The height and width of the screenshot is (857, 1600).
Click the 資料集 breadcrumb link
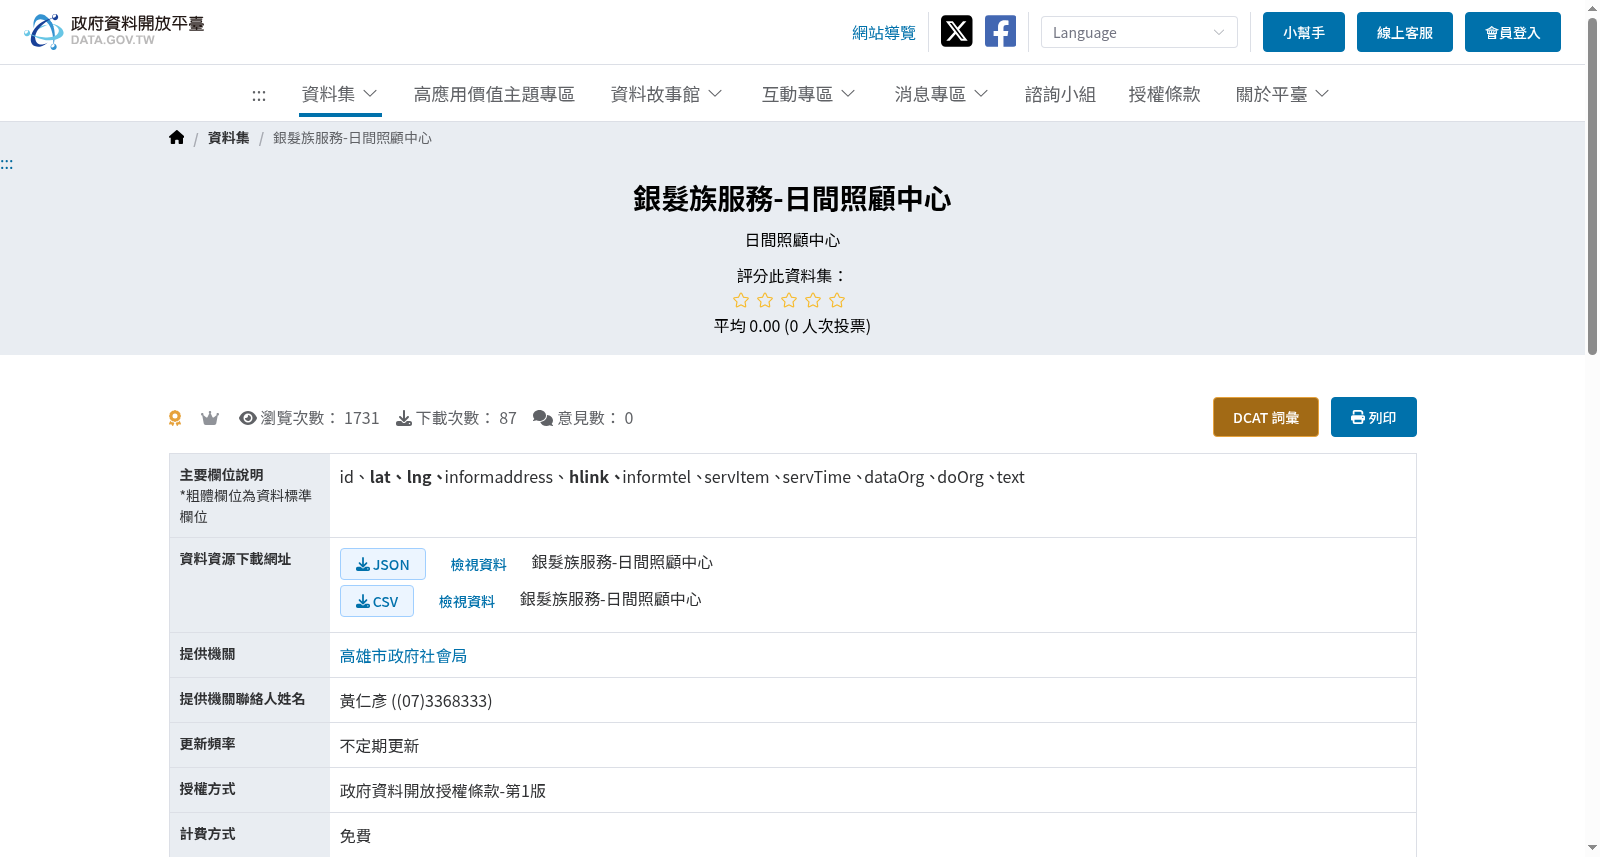coord(229,138)
